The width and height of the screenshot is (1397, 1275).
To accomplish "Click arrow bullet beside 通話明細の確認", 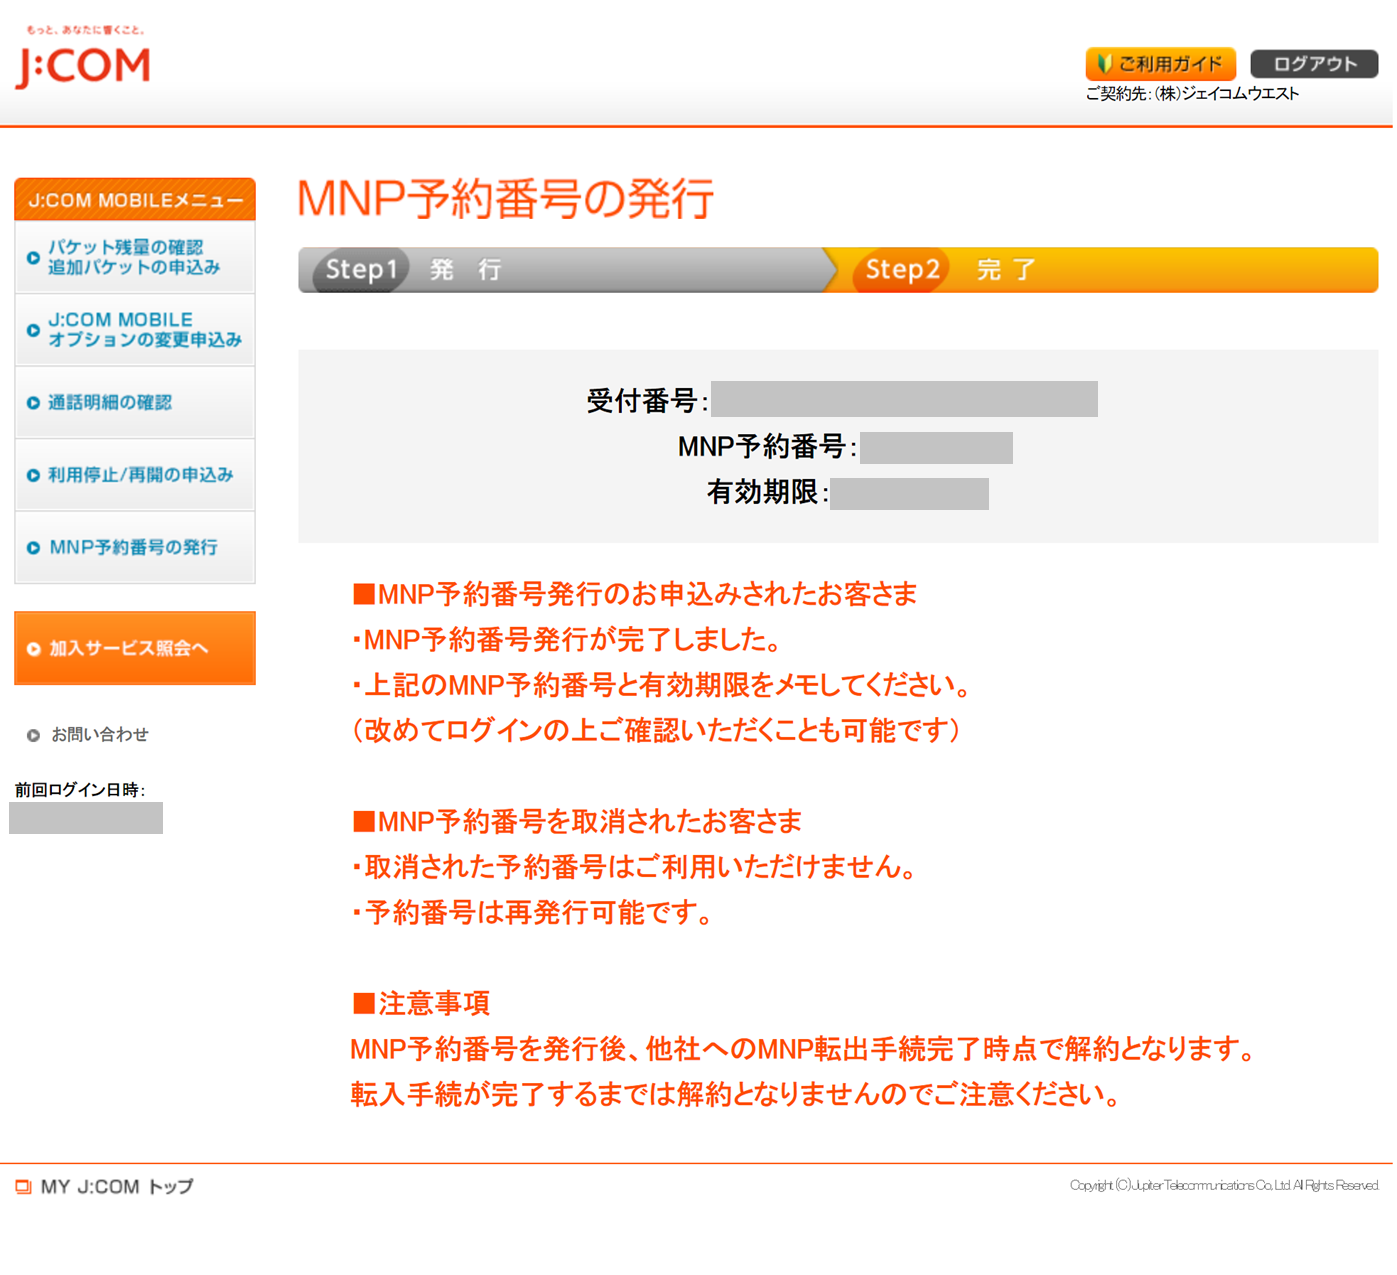I will point(33,403).
